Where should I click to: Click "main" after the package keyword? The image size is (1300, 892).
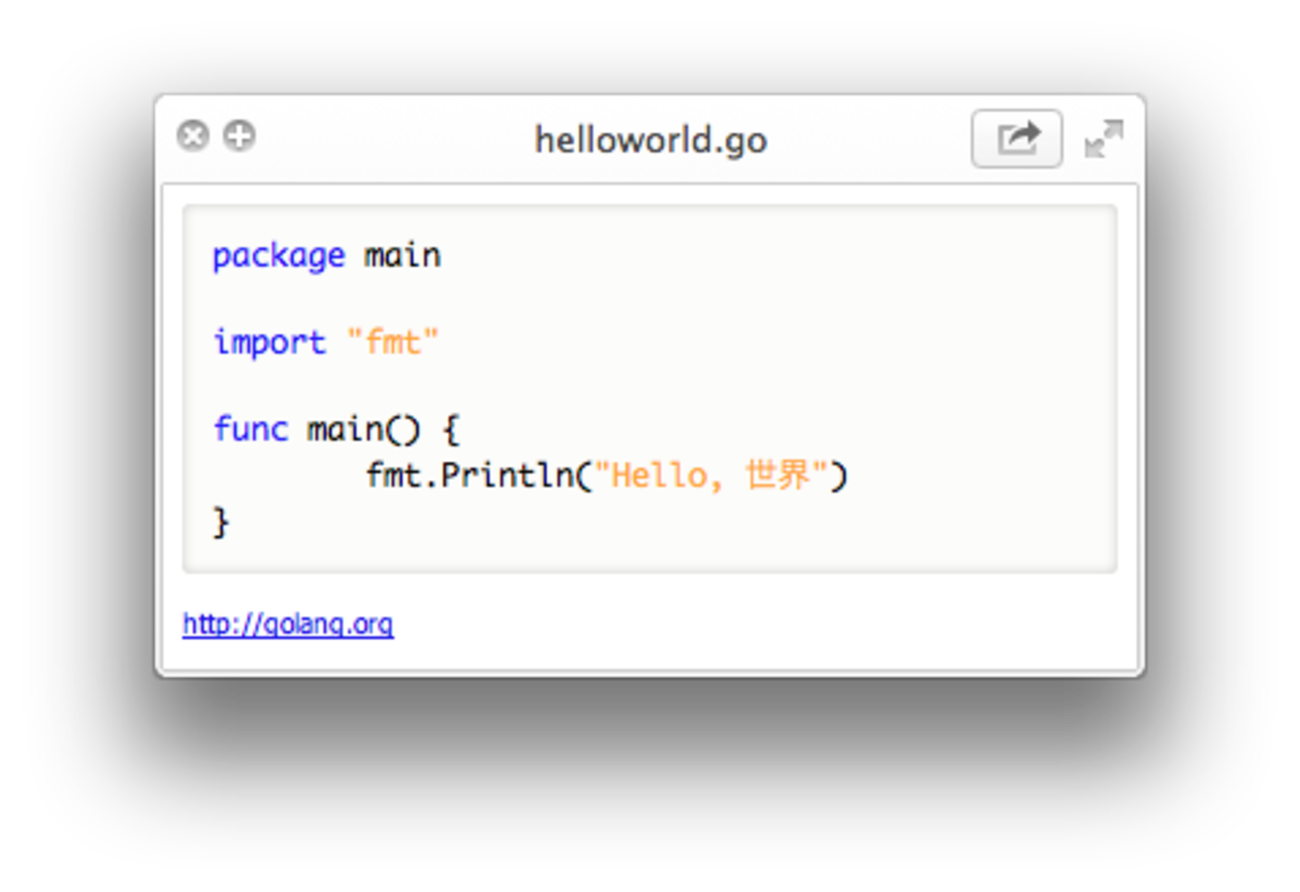[402, 256]
